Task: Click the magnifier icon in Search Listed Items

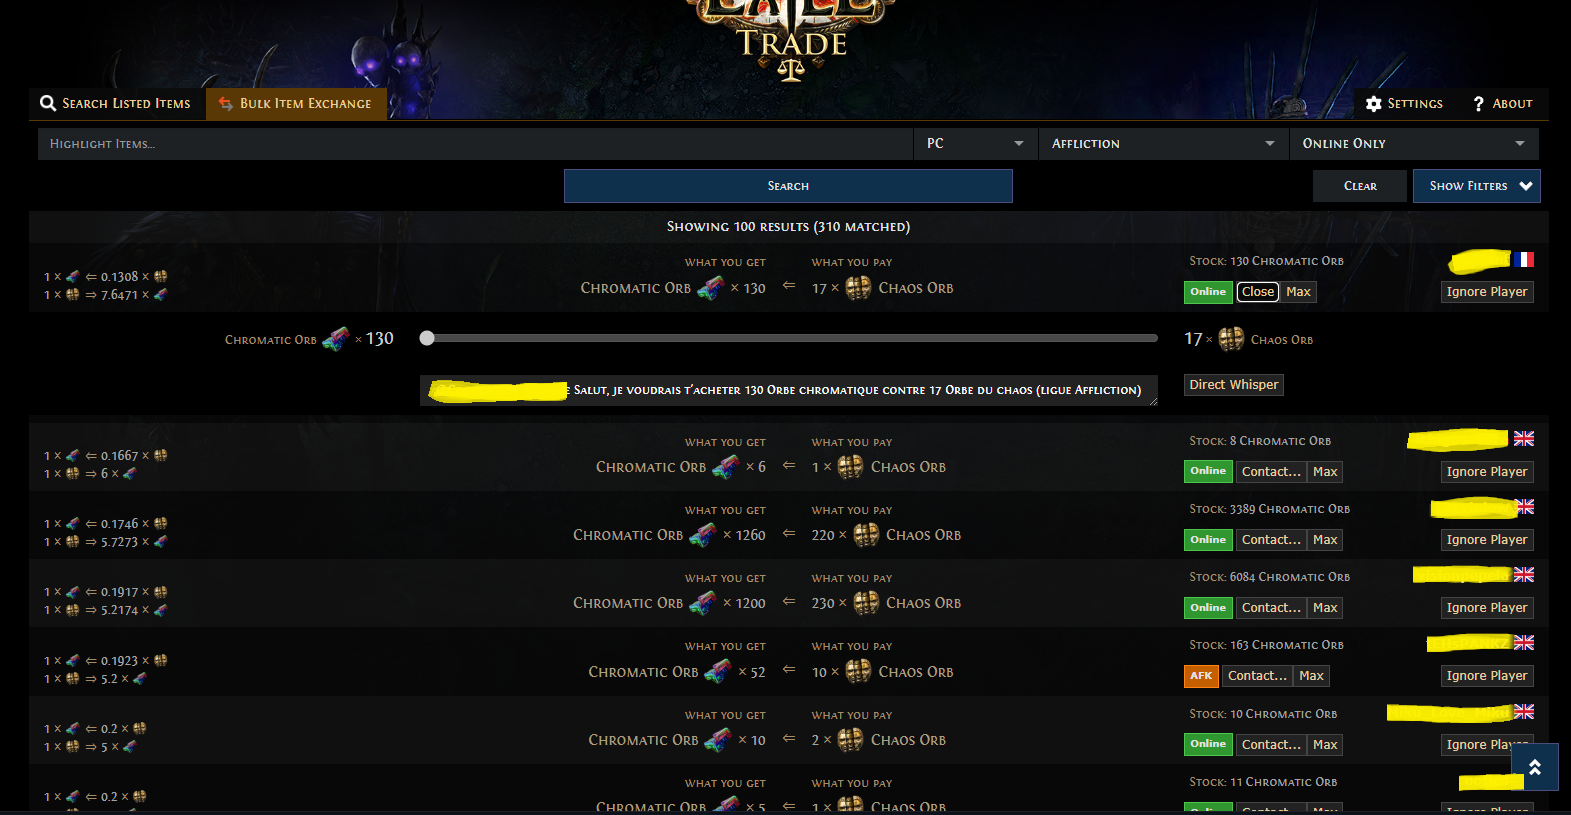Action: (x=48, y=103)
